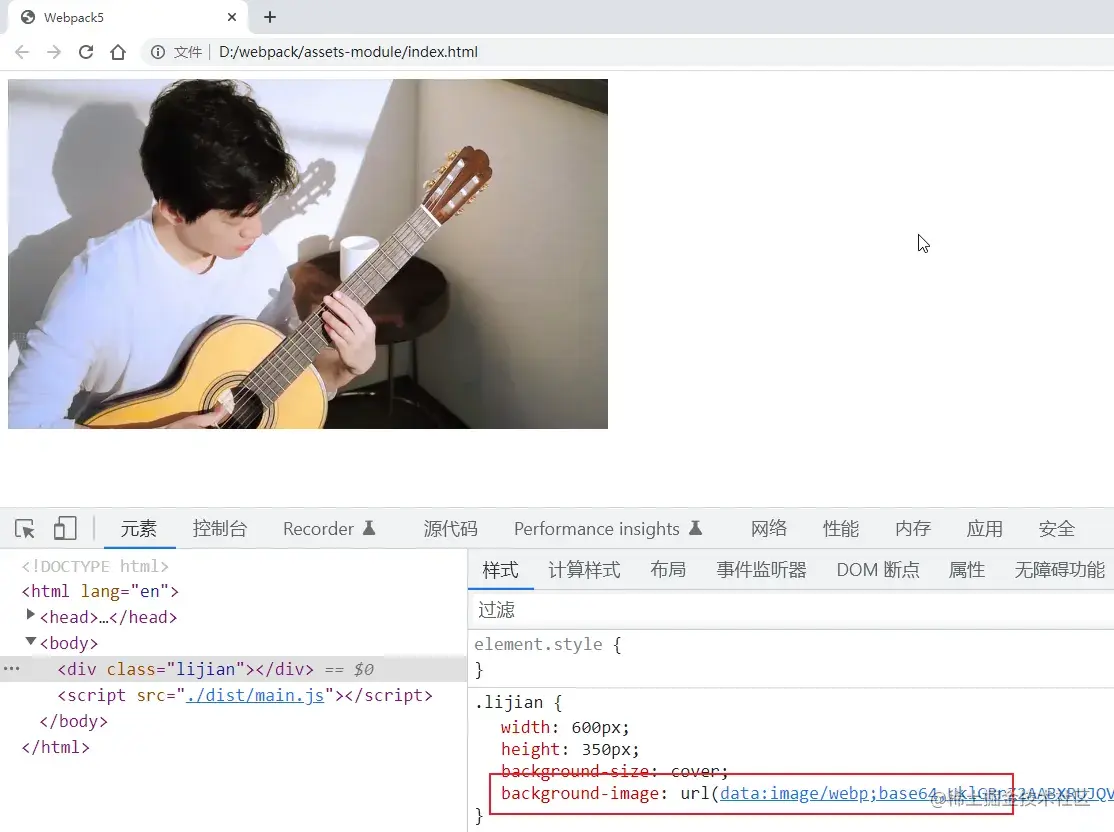Click the warning icon beside Recorder
1114x832 pixels.
pos(368,528)
